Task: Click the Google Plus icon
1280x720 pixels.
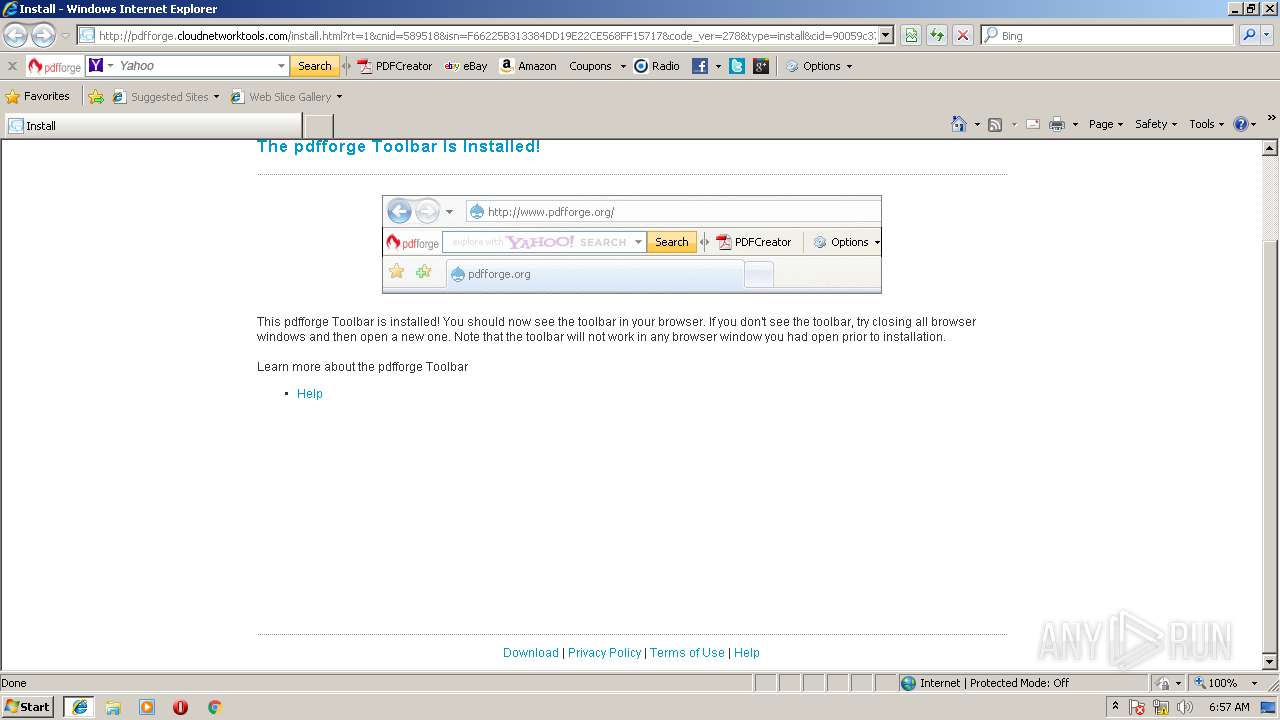Action: point(762,66)
